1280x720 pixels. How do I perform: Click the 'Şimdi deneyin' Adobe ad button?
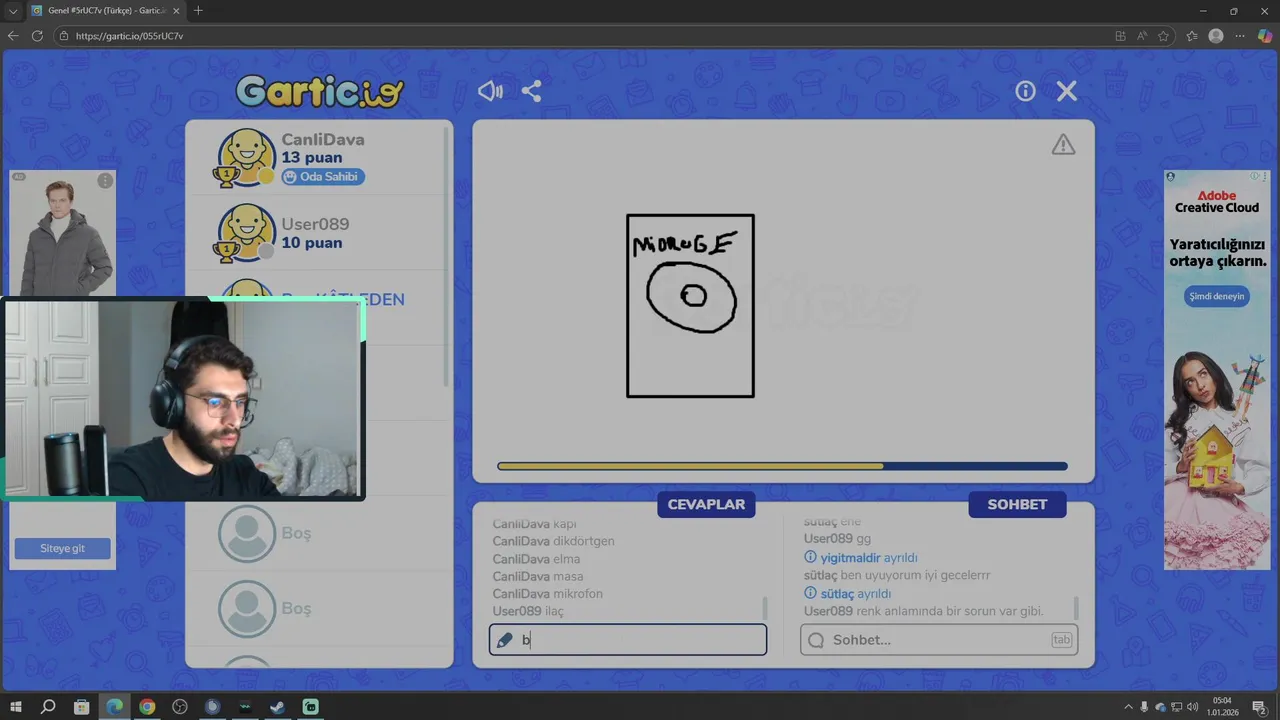(x=1217, y=297)
